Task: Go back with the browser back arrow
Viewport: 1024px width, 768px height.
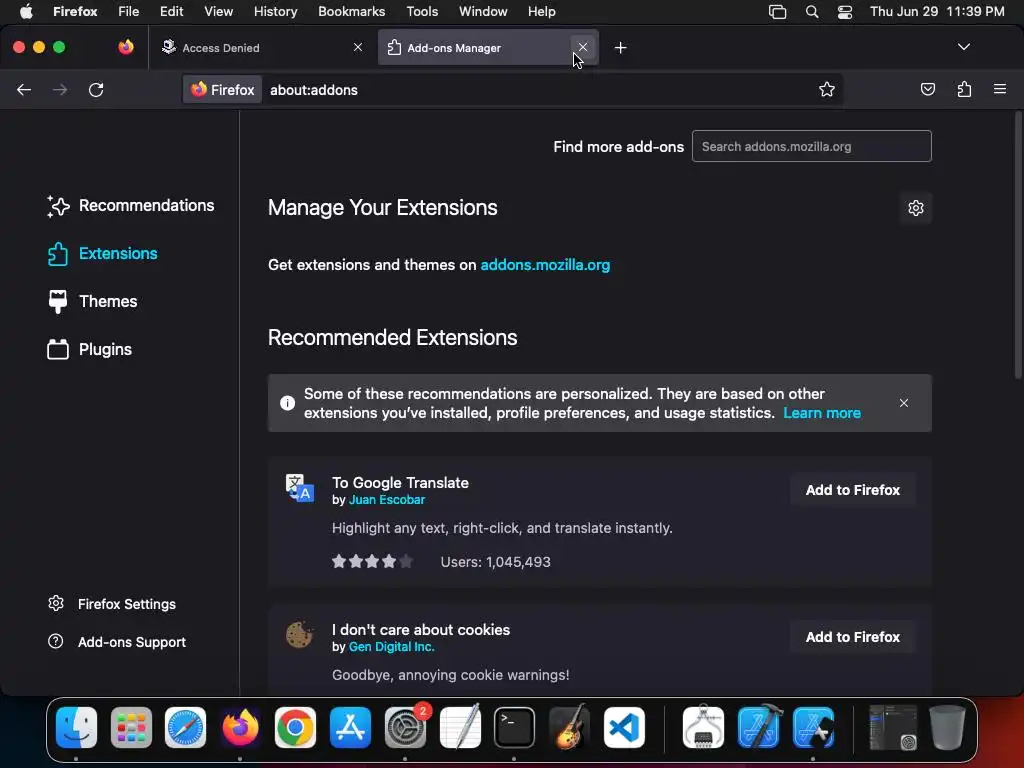Action: tap(24, 89)
